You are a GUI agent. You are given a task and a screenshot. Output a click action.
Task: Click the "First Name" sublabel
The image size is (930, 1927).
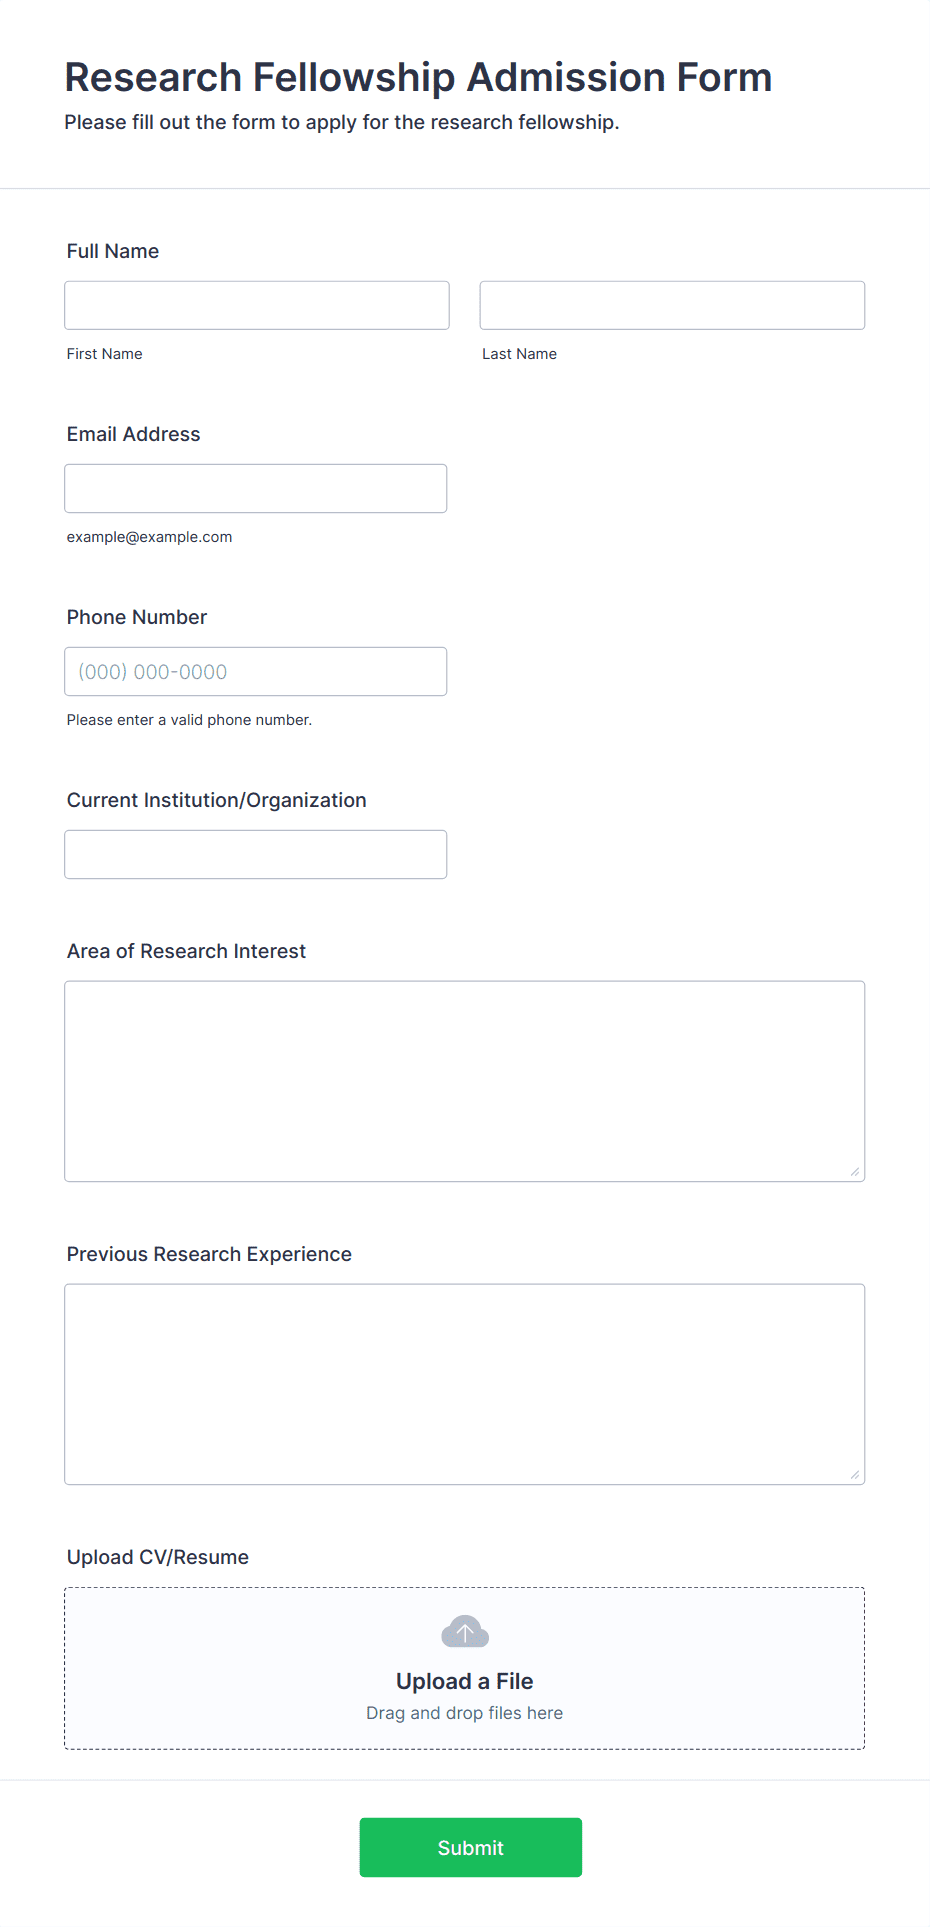coord(105,354)
